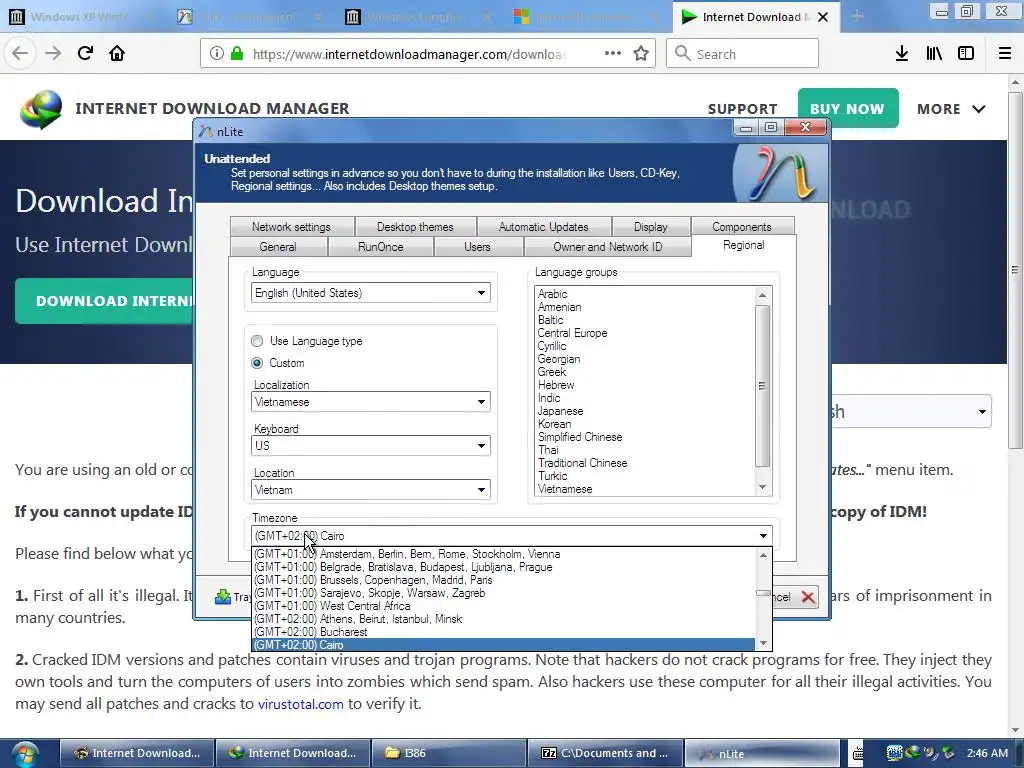Image resolution: width=1024 pixels, height=768 pixels.
Task: Open the language select dropdown on webpage
Action: point(911,411)
